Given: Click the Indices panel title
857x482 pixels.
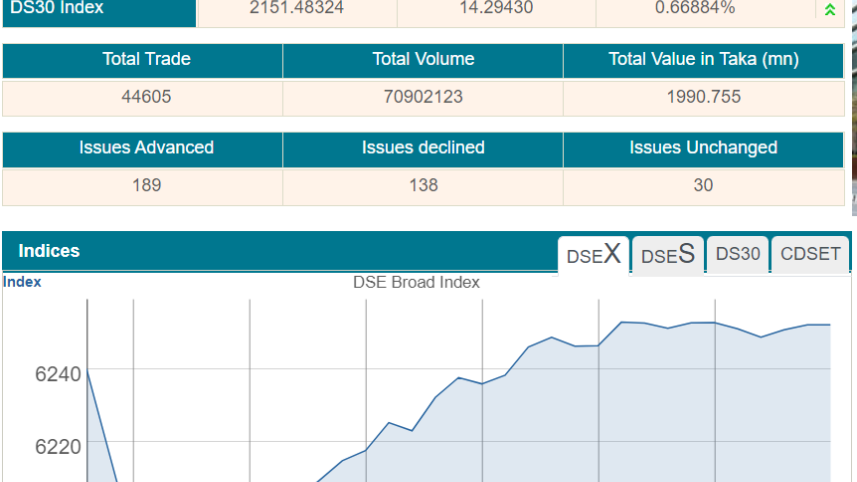Looking at the screenshot, I should tap(49, 251).
